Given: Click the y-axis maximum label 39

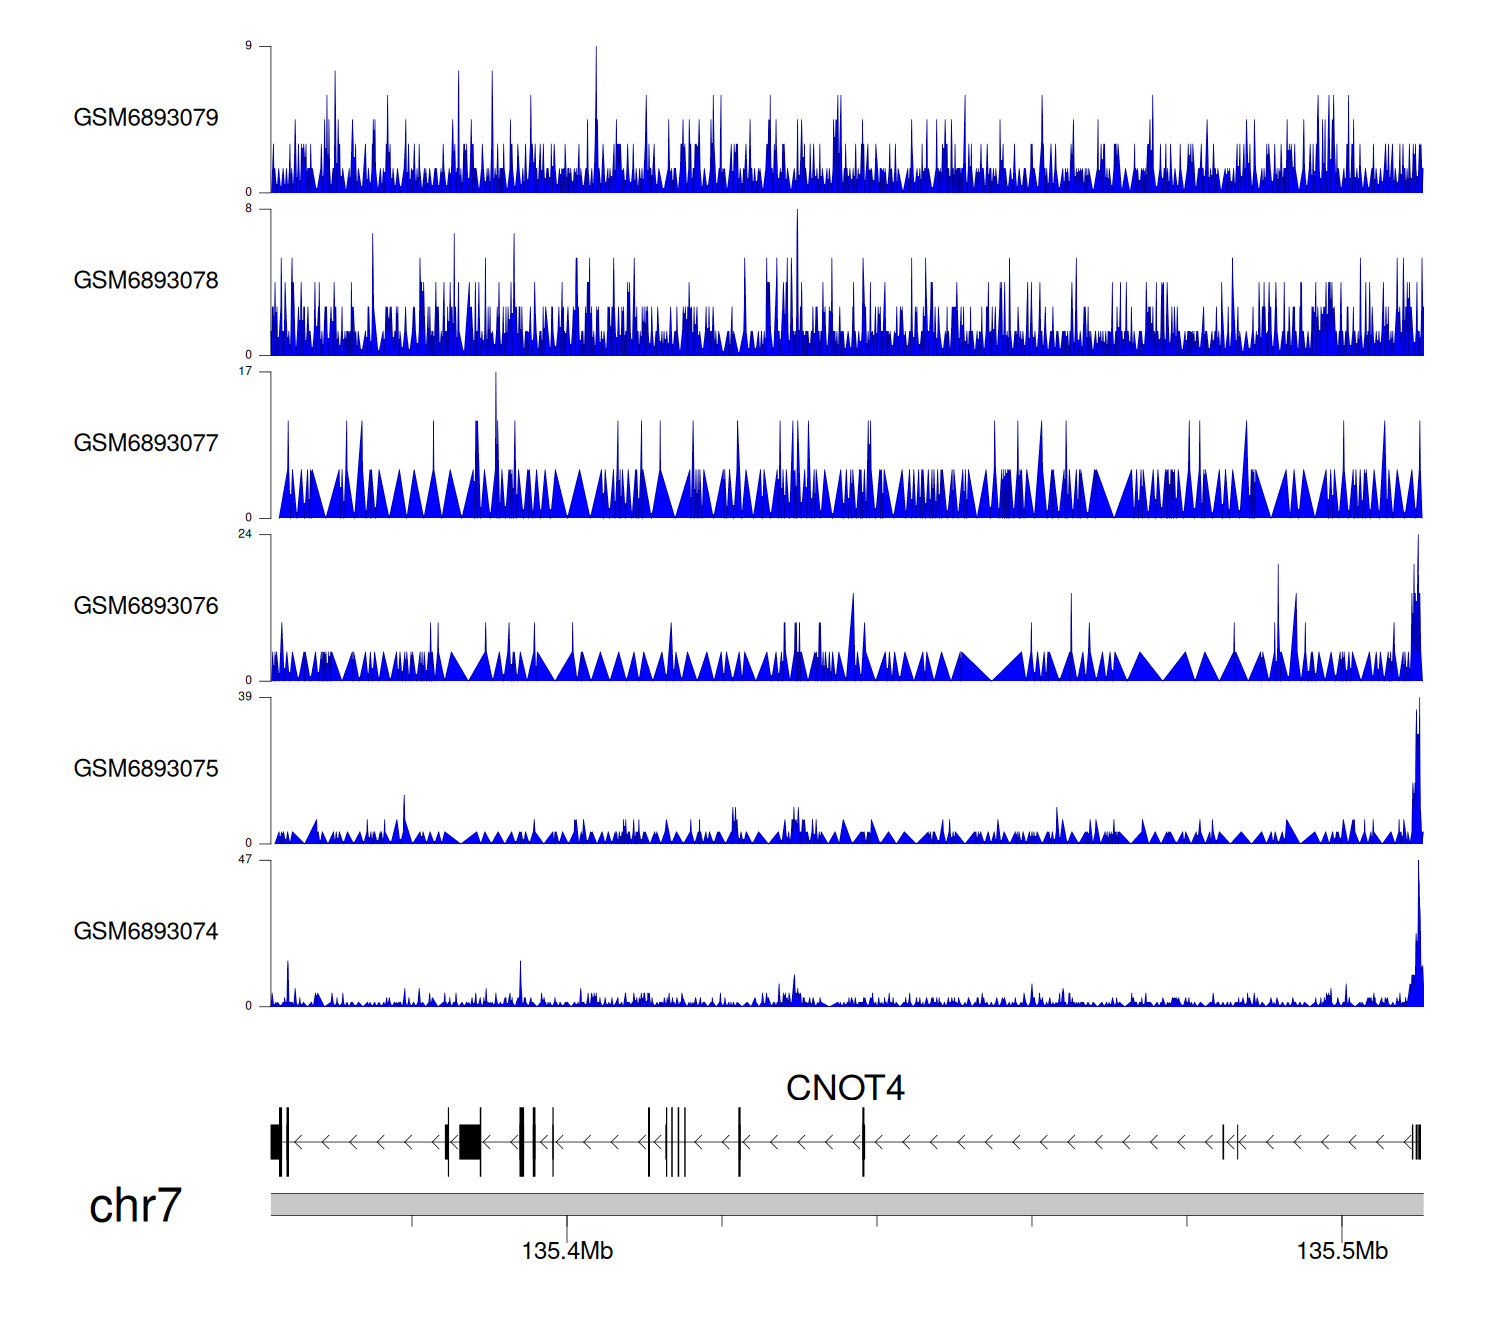Looking at the screenshot, I should (x=245, y=697).
